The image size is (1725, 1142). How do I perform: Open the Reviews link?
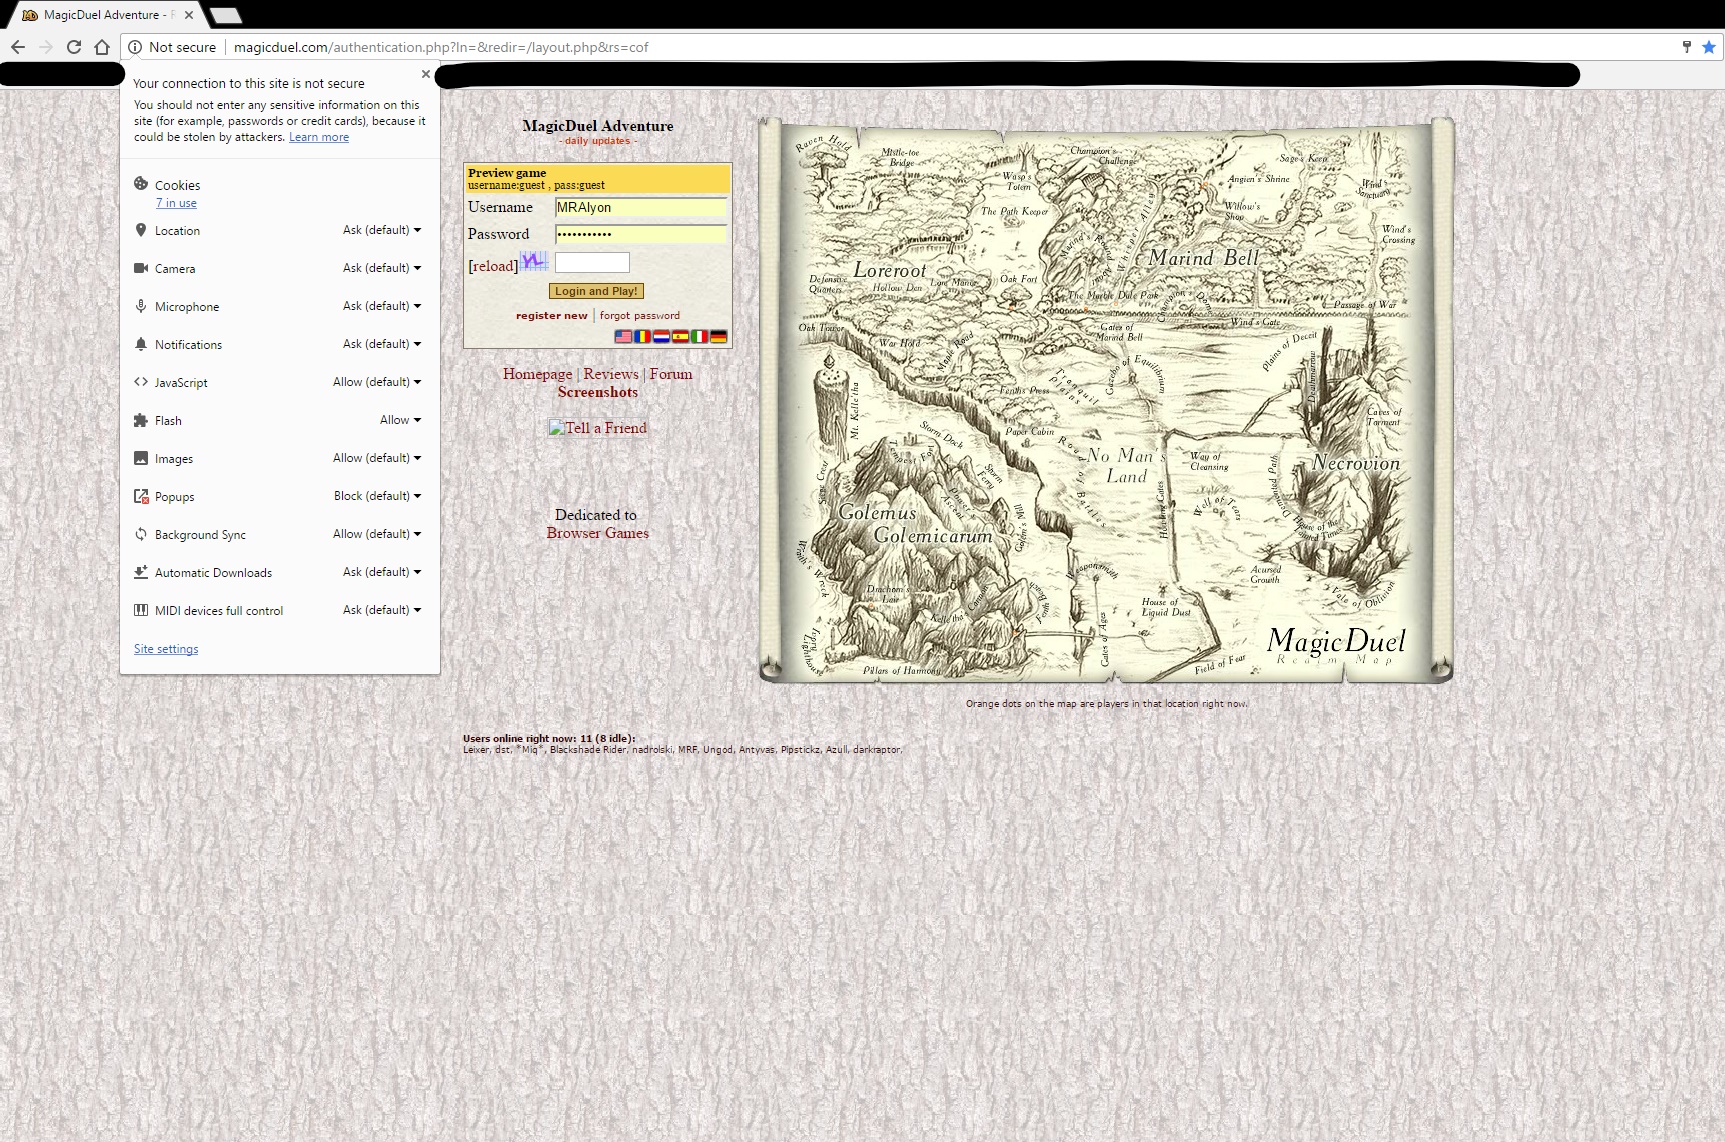click(x=611, y=374)
